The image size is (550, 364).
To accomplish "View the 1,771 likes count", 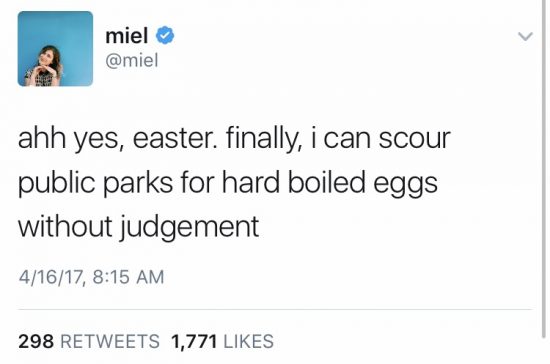I will pos(194,341).
